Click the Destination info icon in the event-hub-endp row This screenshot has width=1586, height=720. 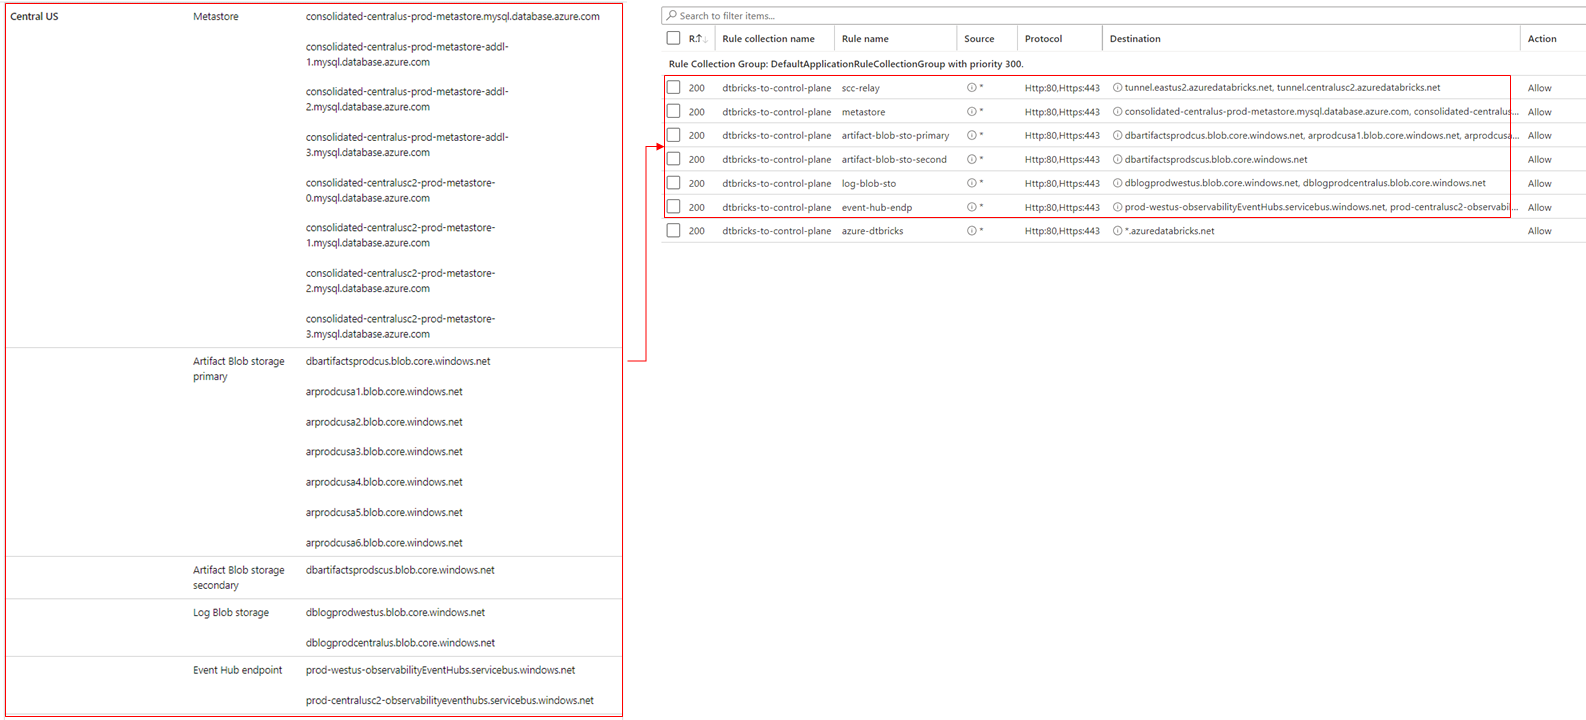[x=1117, y=207]
